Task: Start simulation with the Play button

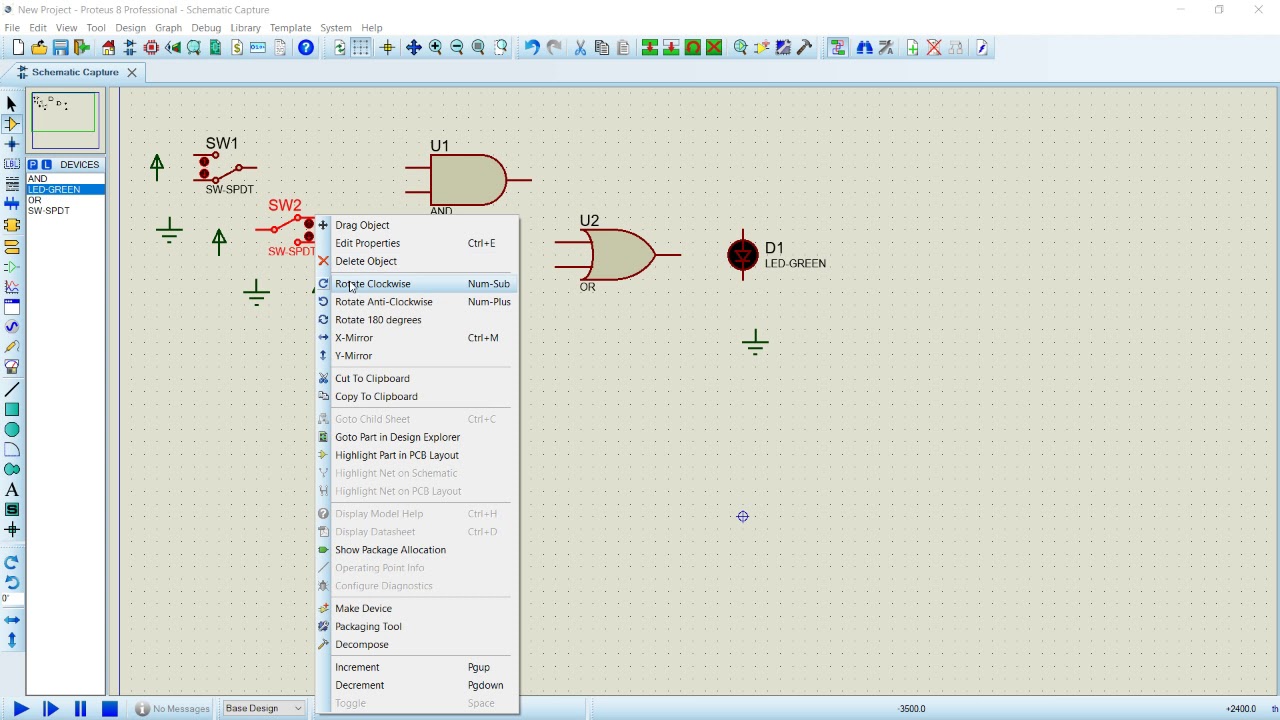Action: point(20,709)
